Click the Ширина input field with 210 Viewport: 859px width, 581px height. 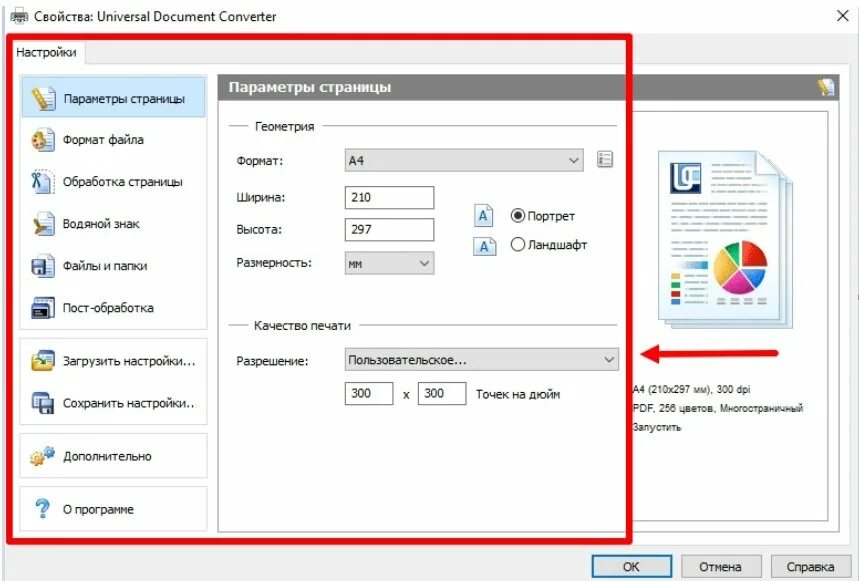tap(390, 198)
